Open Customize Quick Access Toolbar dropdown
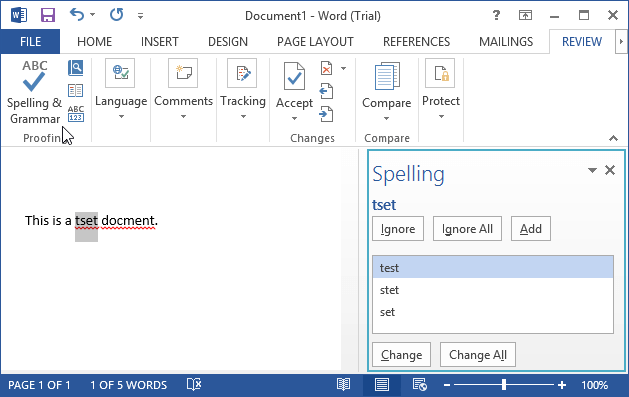 click(140, 16)
